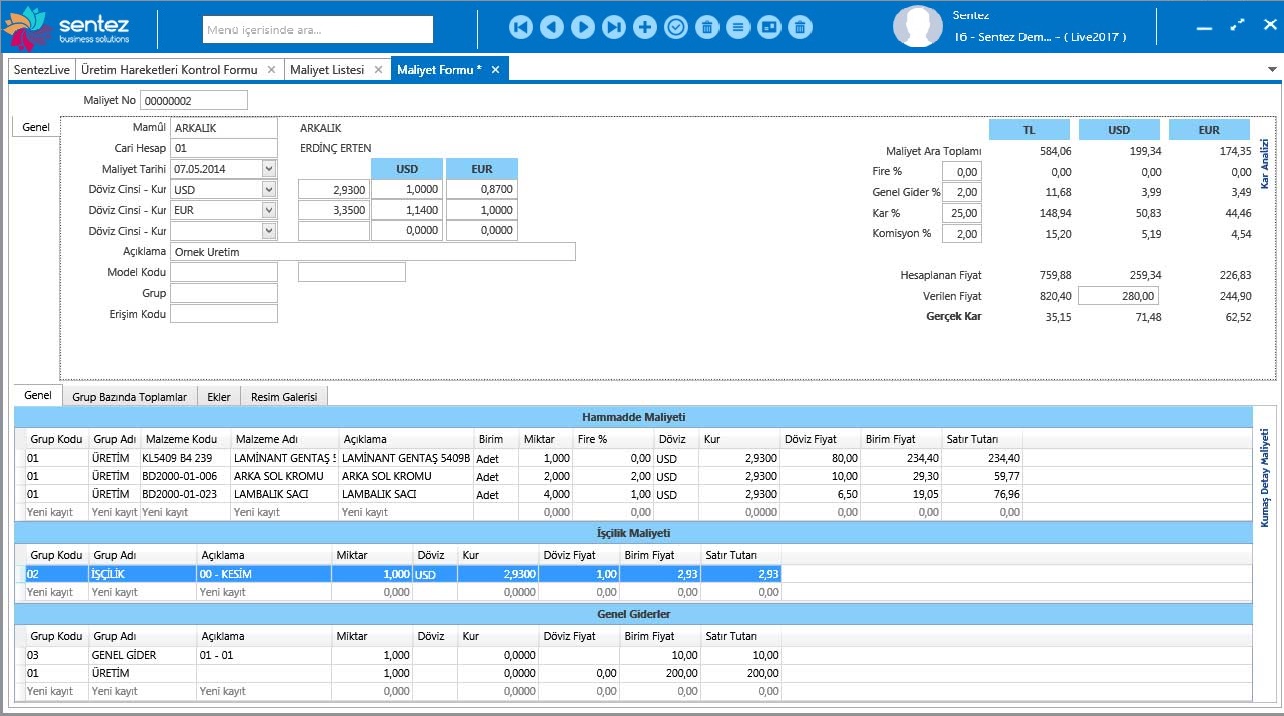Select the lower Genel tab above Hammadde
Screen dimensions: 1284x716
tap(38, 396)
